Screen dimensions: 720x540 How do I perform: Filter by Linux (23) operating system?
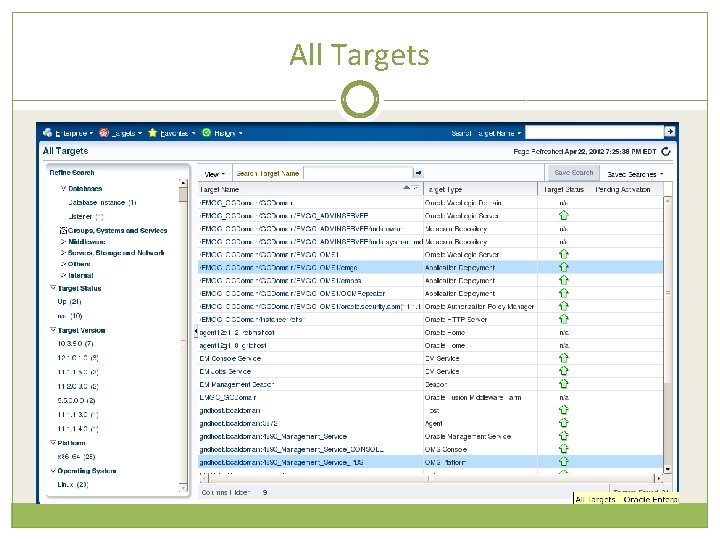tap(73, 484)
